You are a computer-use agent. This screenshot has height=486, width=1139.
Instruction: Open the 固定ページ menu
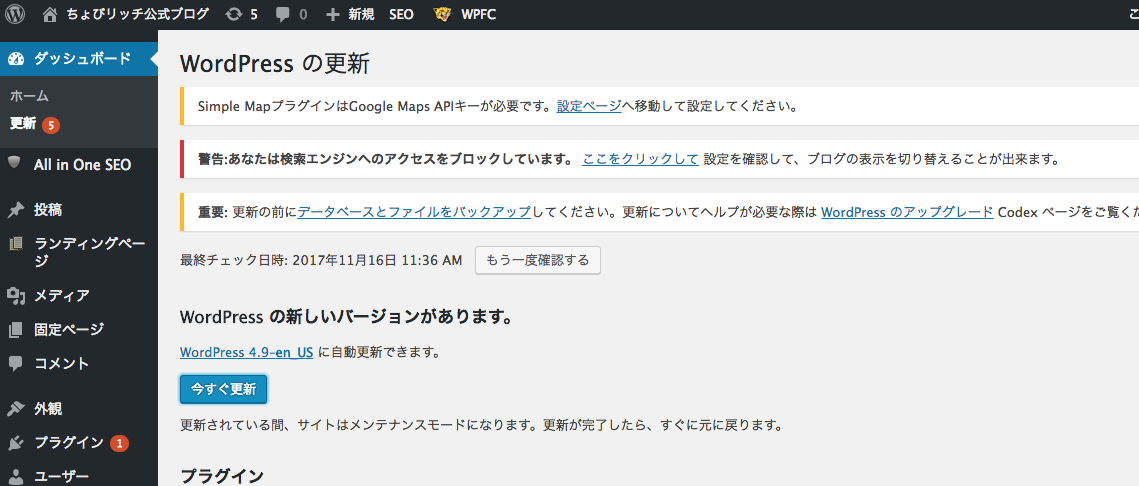69,330
